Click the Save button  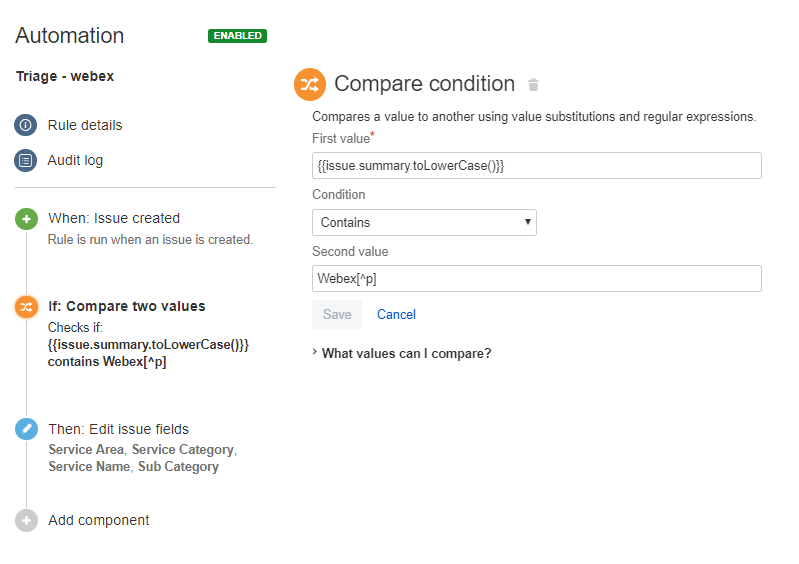(337, 314)
